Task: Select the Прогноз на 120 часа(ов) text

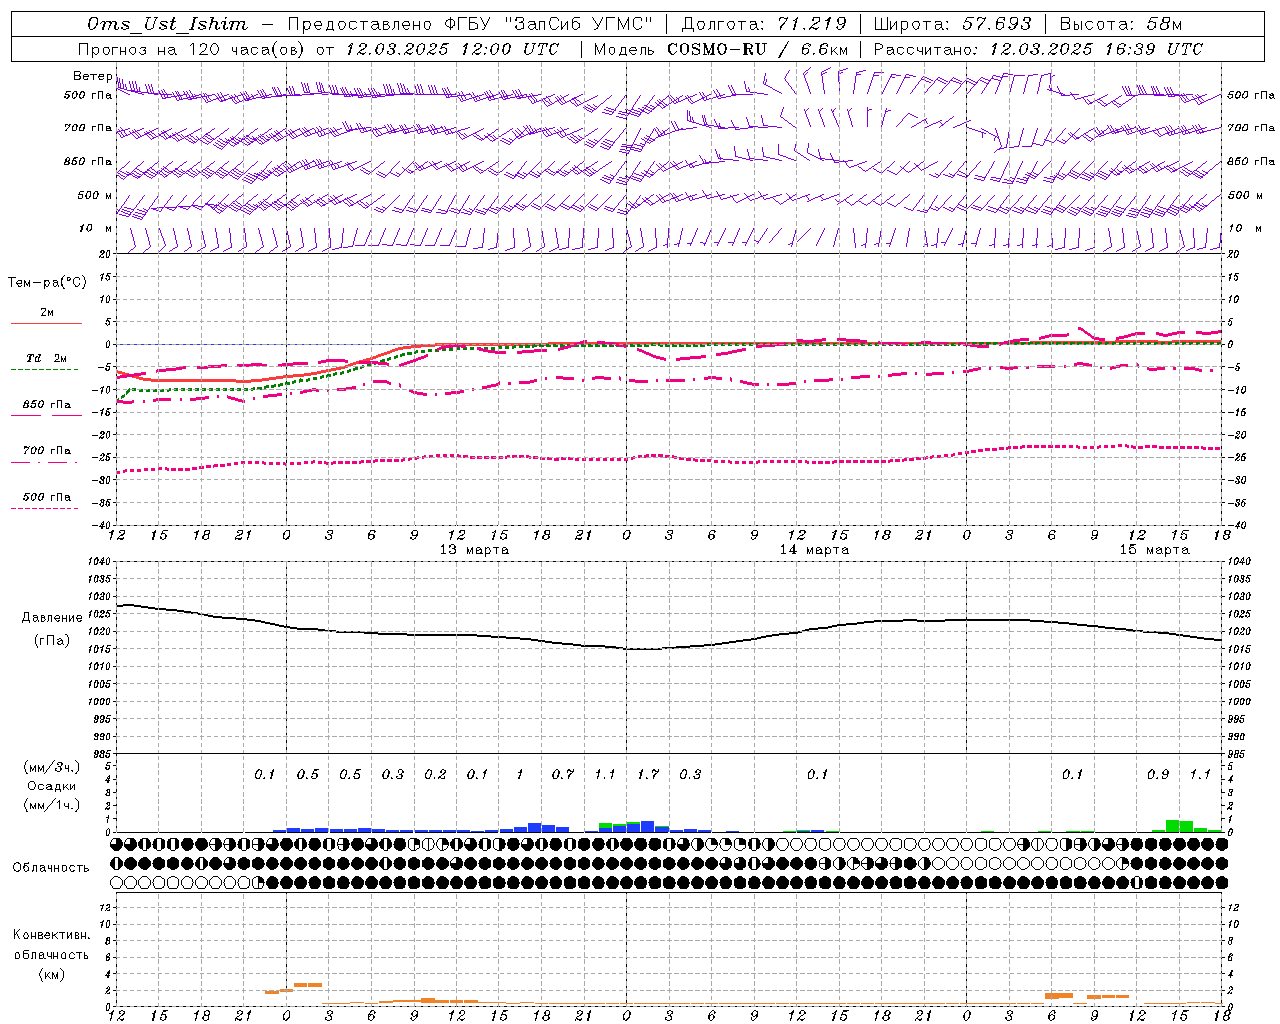Action: point(192,49)
